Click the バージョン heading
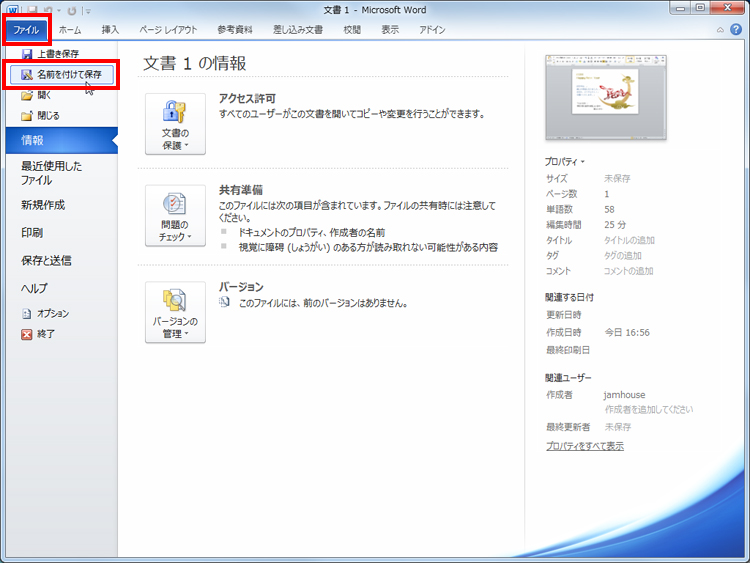The height and width of the screenshot is (563, 750). pos(241,287)
